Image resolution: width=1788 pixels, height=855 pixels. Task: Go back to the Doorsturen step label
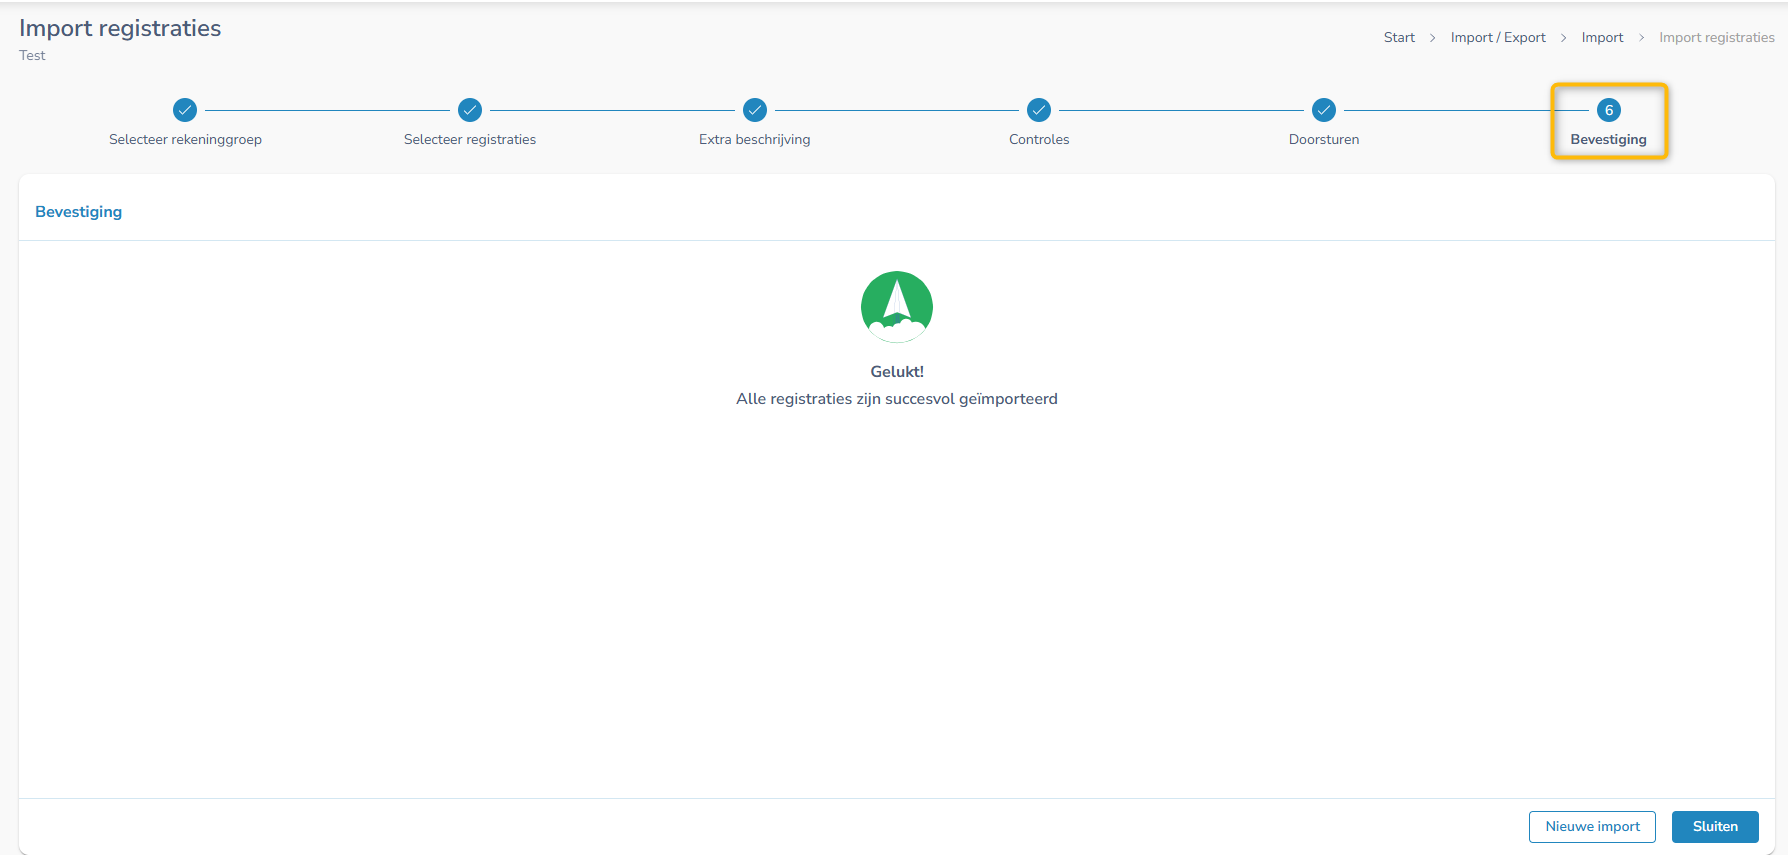[x=1324, y=139]
